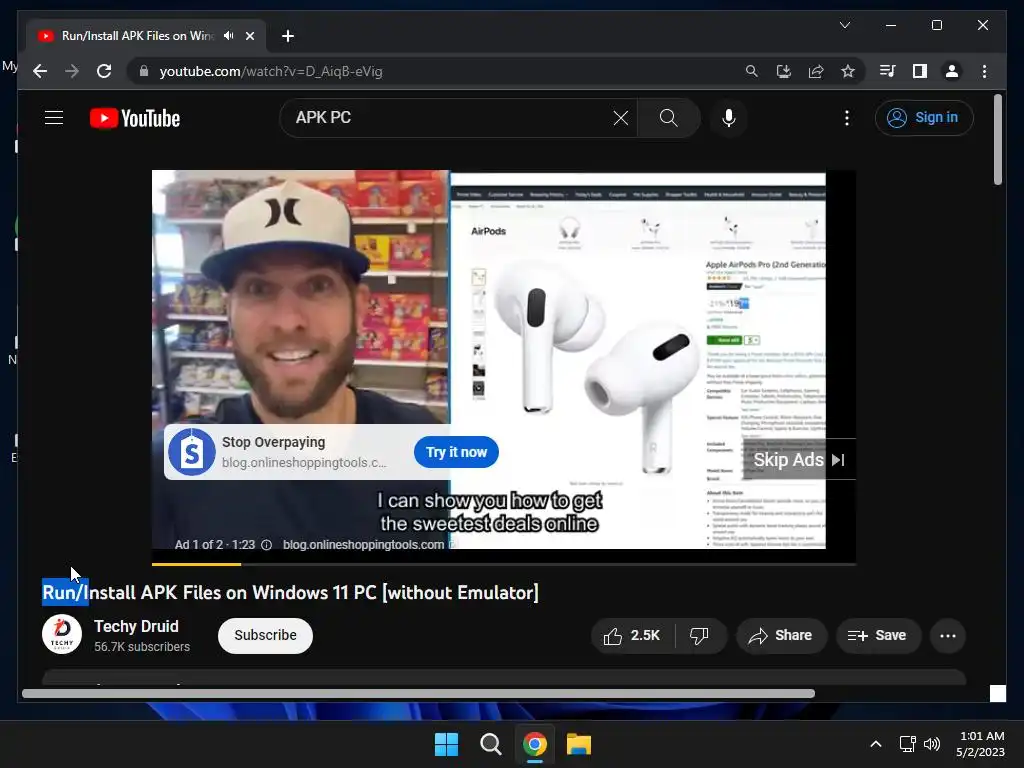
Task: Show hidden system tray icons
Action: point(876,744)
